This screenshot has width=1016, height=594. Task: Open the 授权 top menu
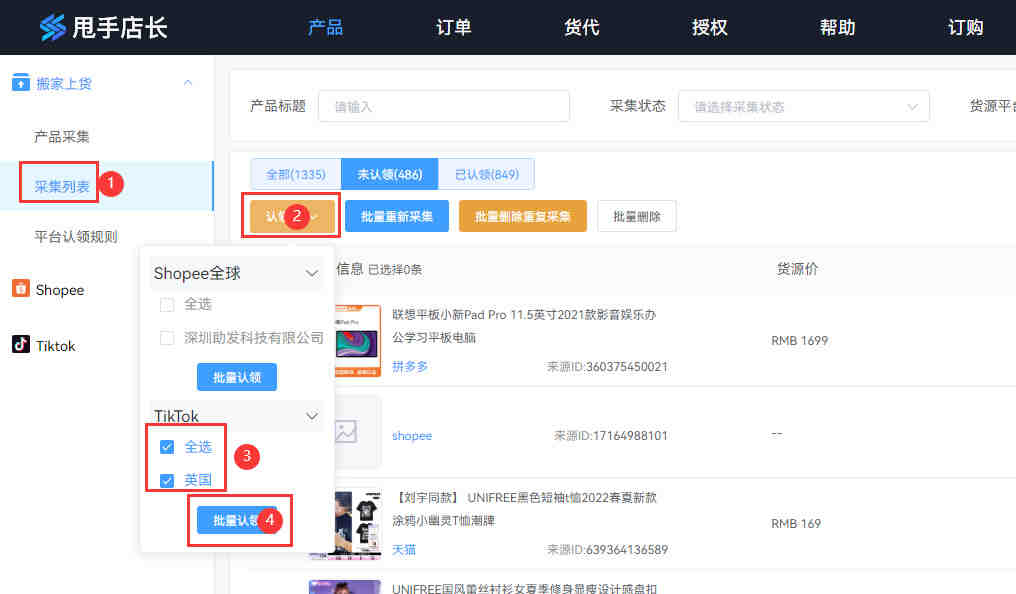[710, 27]
